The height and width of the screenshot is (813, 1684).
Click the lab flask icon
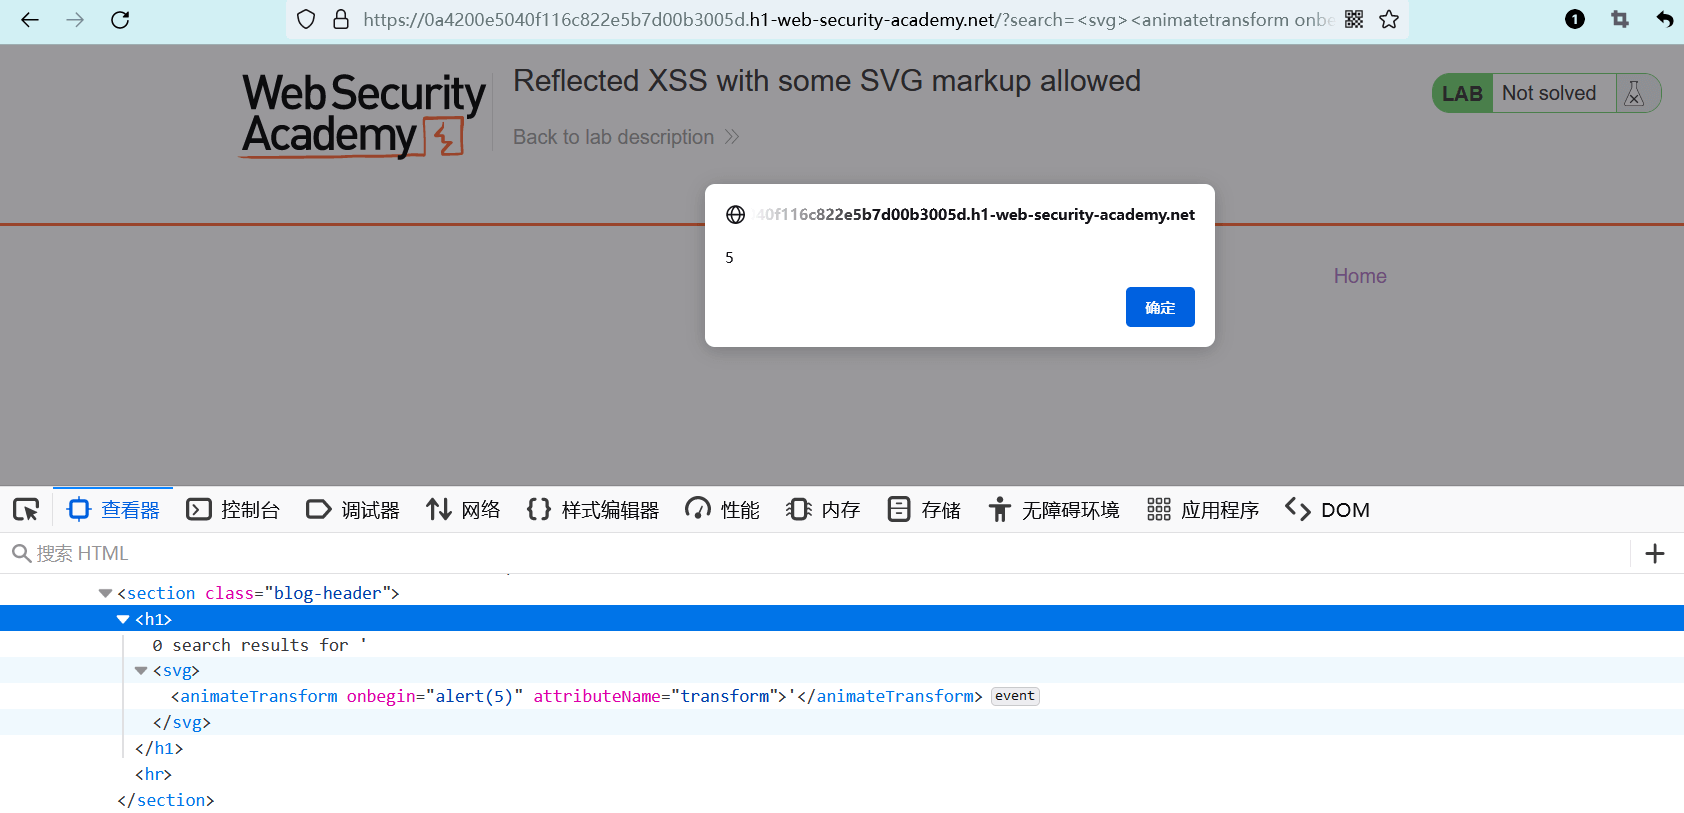pos(1634,93)
